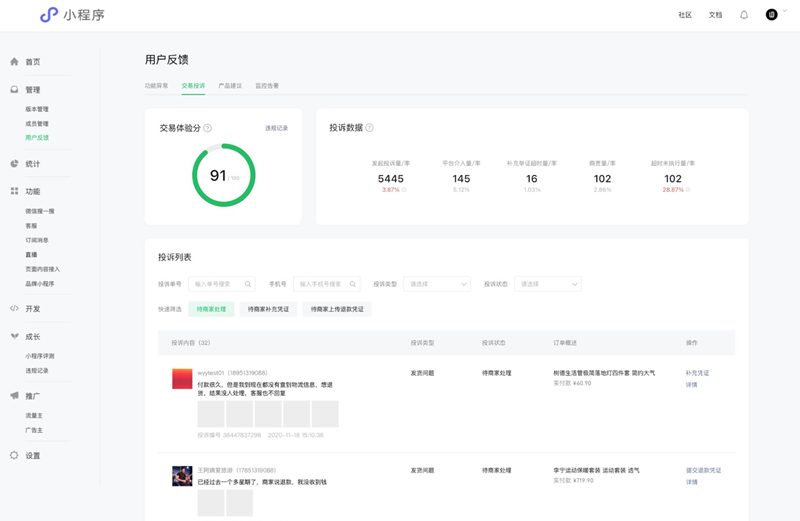Open the 投诉类型 dropdown
This screenshot has height=521, width=800.
[437, 284]
